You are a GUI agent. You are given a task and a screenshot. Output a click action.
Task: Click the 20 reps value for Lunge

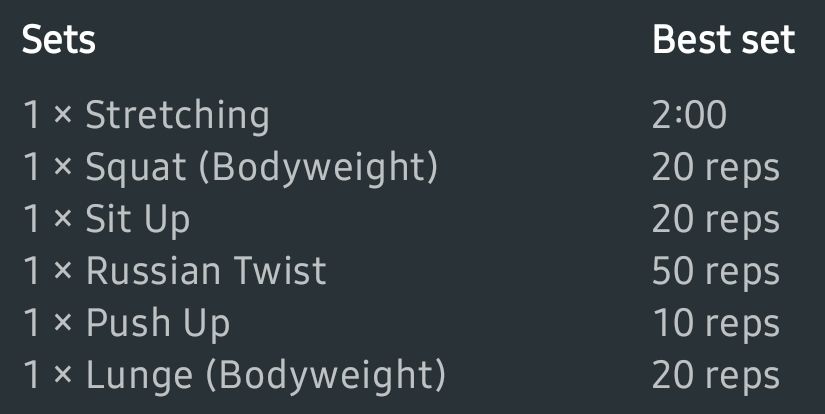coord(715,375)
